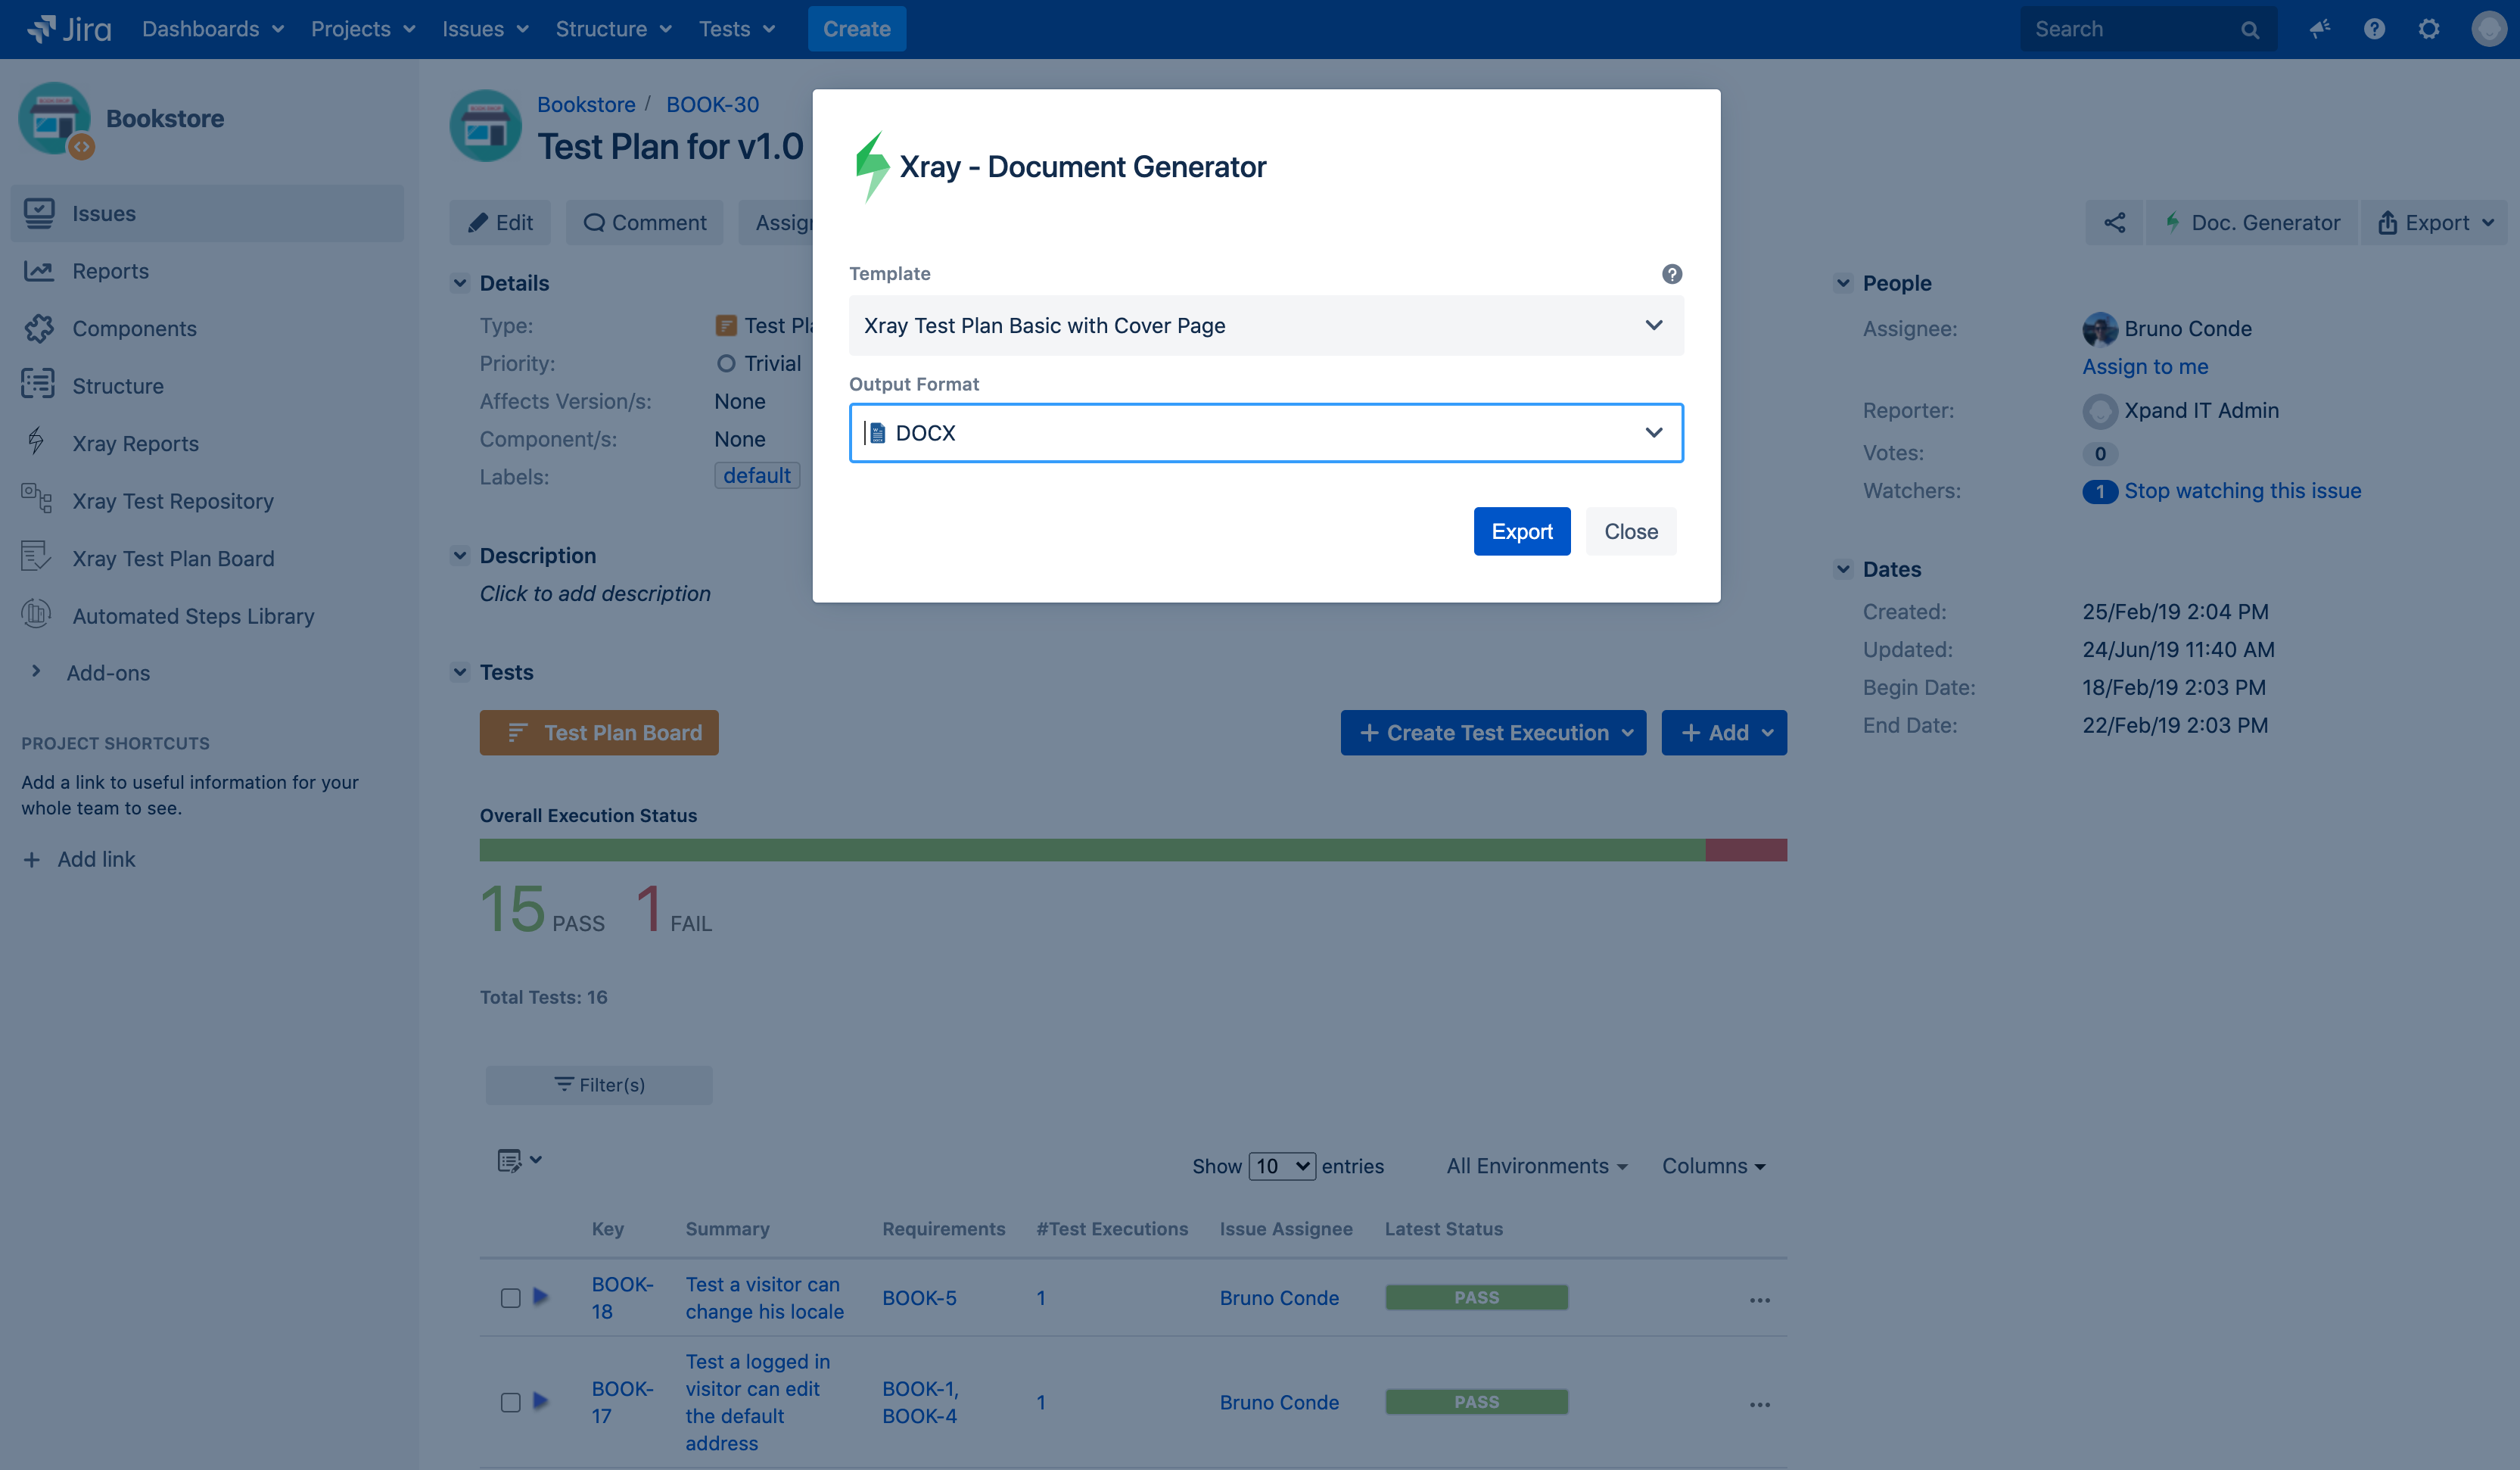This screenshot has width=2520, height=1470.
Task: Click the Reports chart icon
Action: [39, 271]
